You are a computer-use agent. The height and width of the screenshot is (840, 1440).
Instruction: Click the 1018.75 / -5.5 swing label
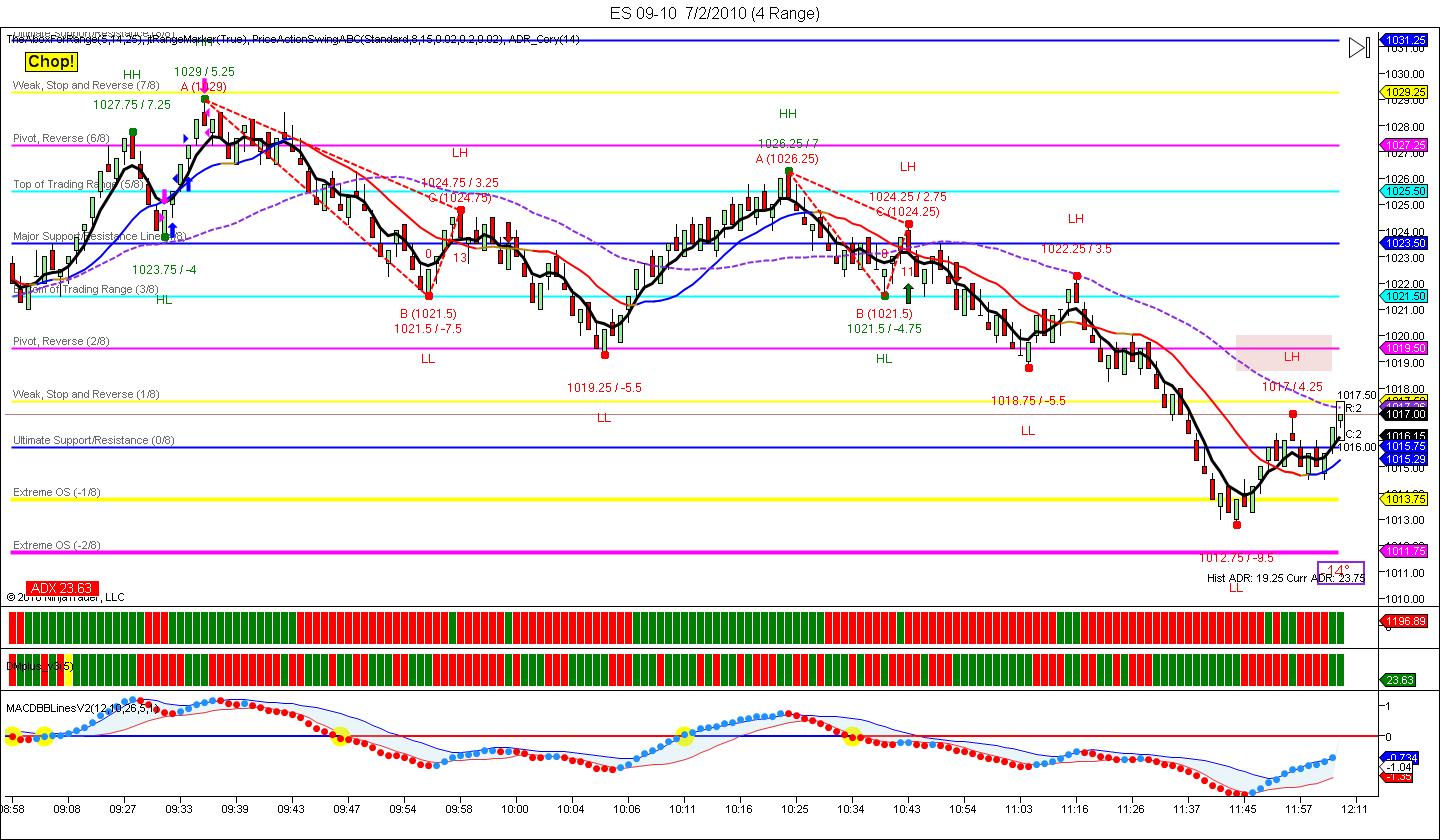point(1028,400)
